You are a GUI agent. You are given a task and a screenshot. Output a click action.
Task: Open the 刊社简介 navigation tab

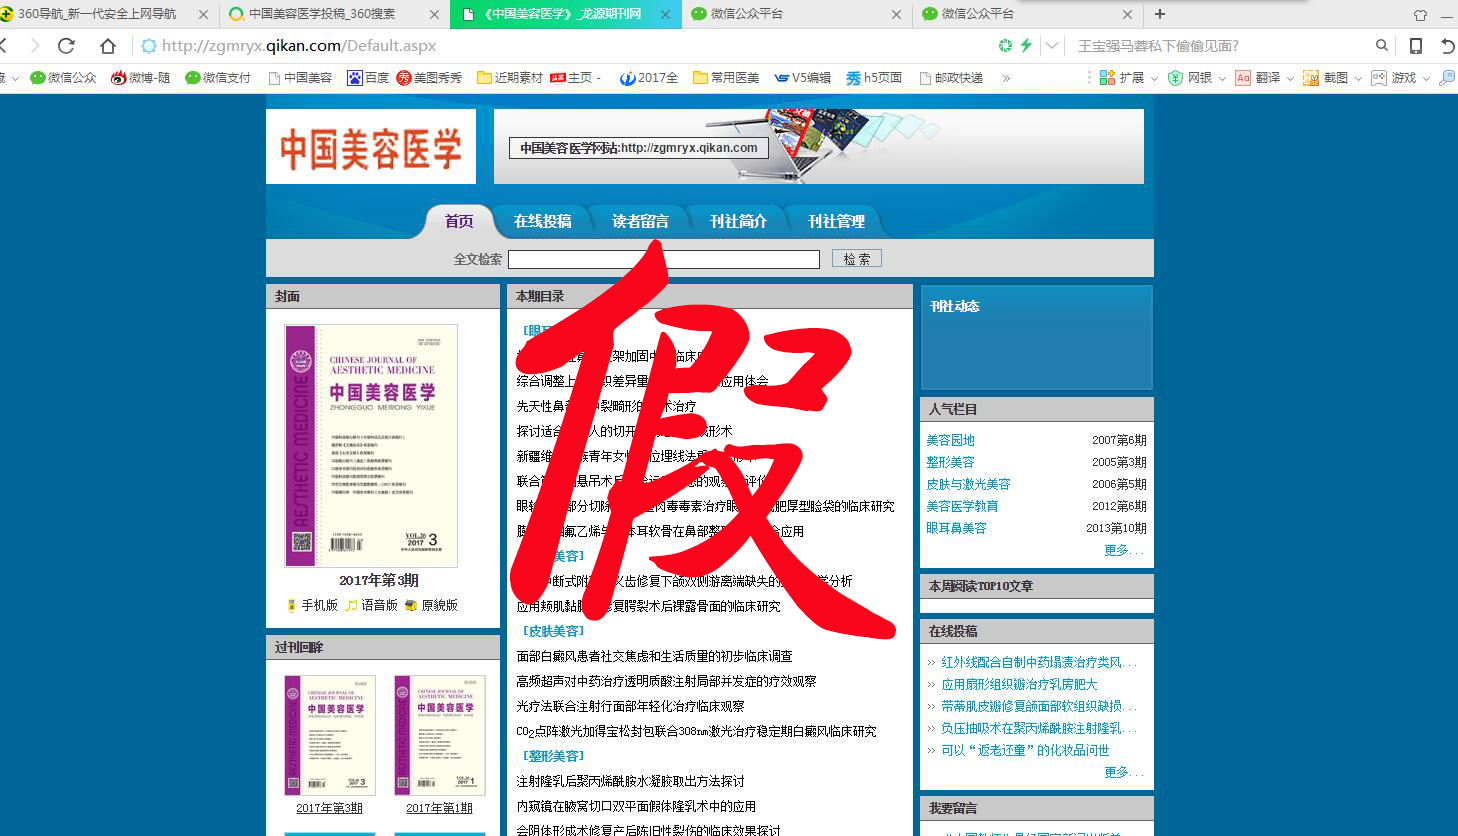[x=738, y=221]
